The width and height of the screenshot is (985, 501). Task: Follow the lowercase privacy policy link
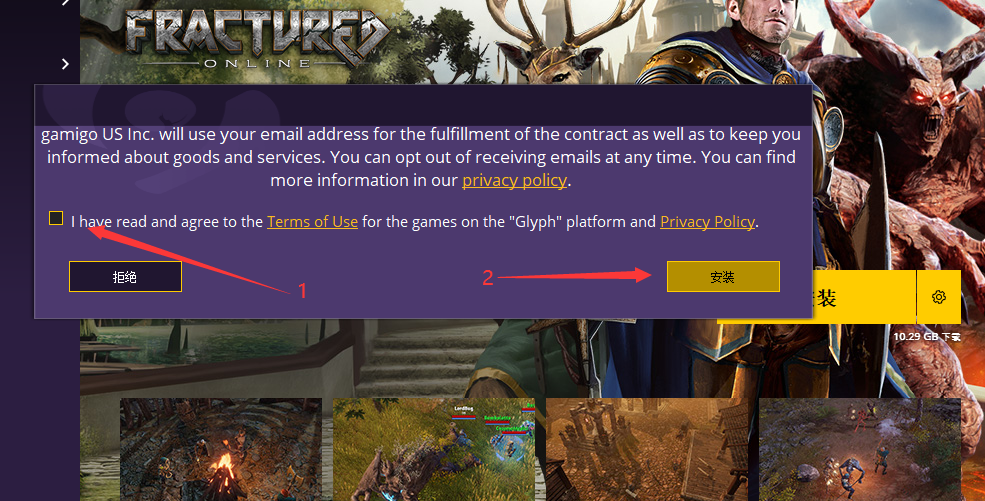(514, 180)
